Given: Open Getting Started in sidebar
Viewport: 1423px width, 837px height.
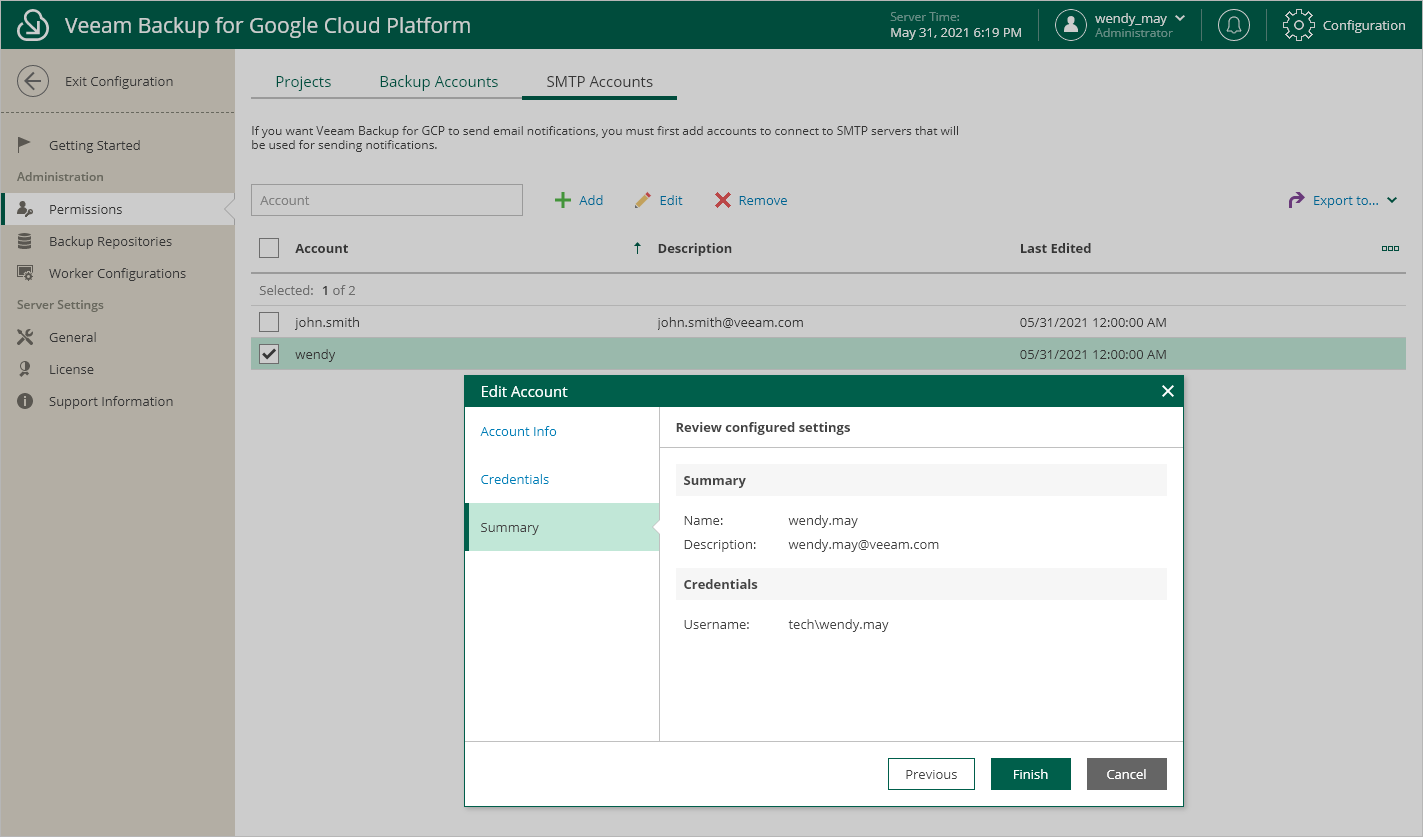Looking at the screenshot, I should (95, 145).
